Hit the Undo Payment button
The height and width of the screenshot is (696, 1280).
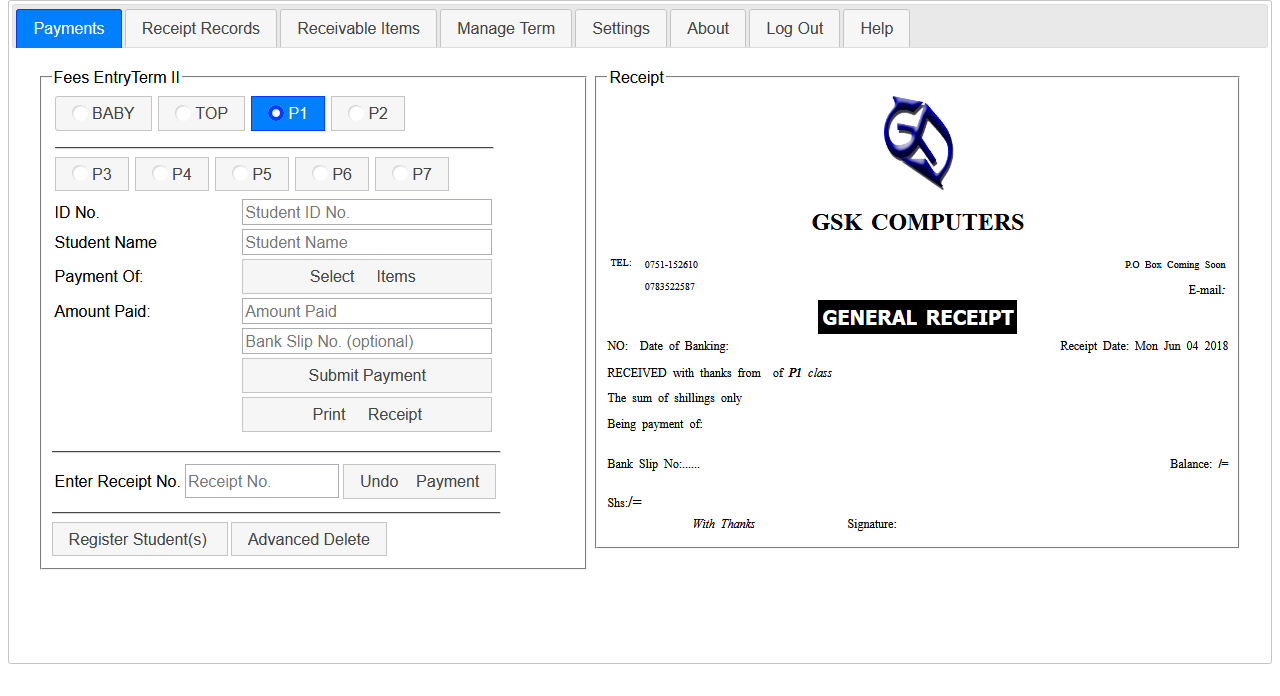point(419,482)
